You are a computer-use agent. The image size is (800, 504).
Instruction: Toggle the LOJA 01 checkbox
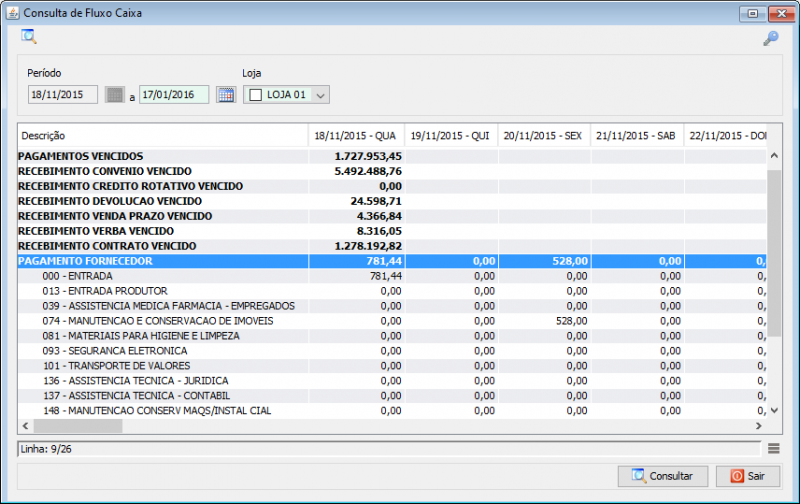(256, 95)
